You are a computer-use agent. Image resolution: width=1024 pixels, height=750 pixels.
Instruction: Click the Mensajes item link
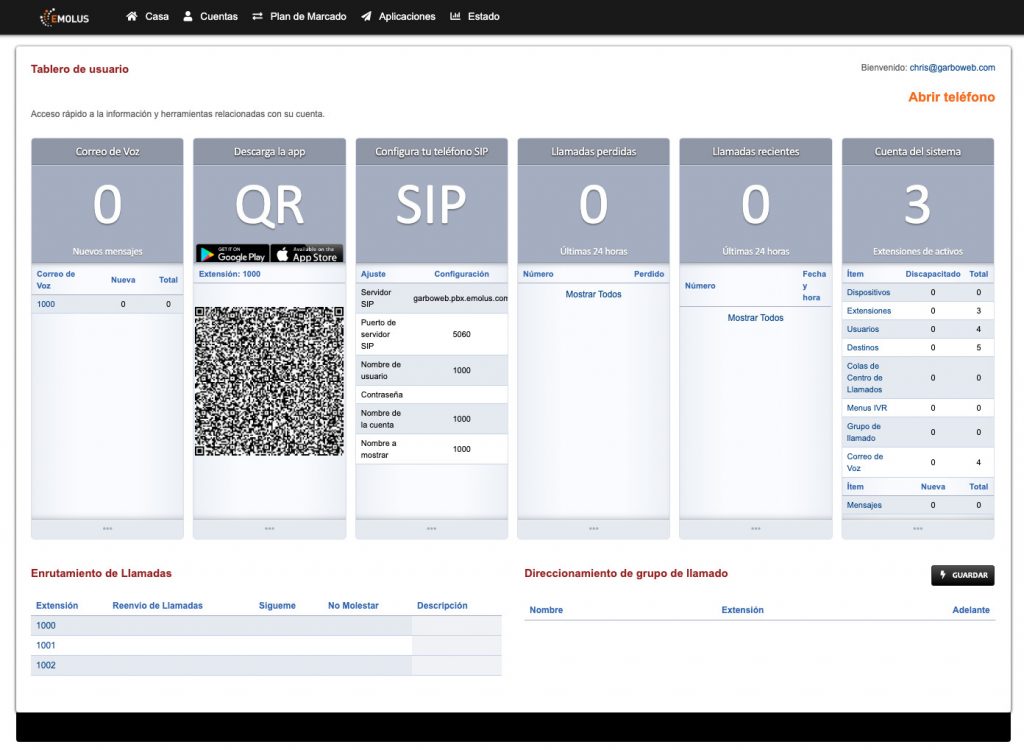point(864,505)
